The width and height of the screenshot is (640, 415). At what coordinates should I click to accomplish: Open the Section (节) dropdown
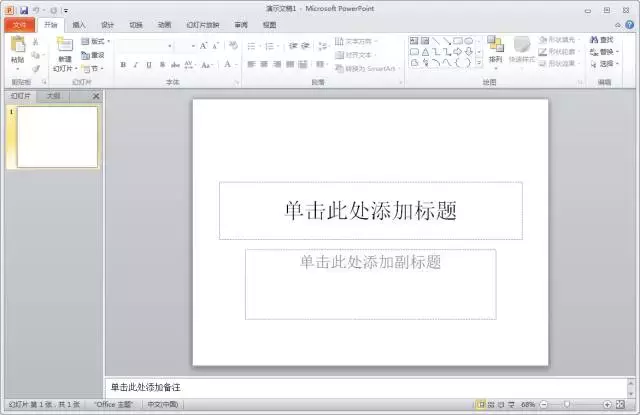point(93,69)
